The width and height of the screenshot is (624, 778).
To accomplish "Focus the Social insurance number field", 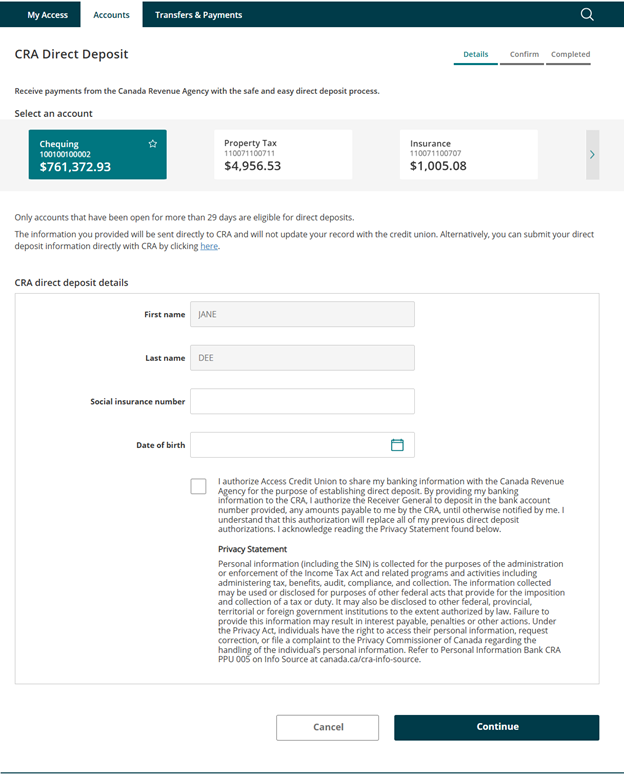I will 302,401.
